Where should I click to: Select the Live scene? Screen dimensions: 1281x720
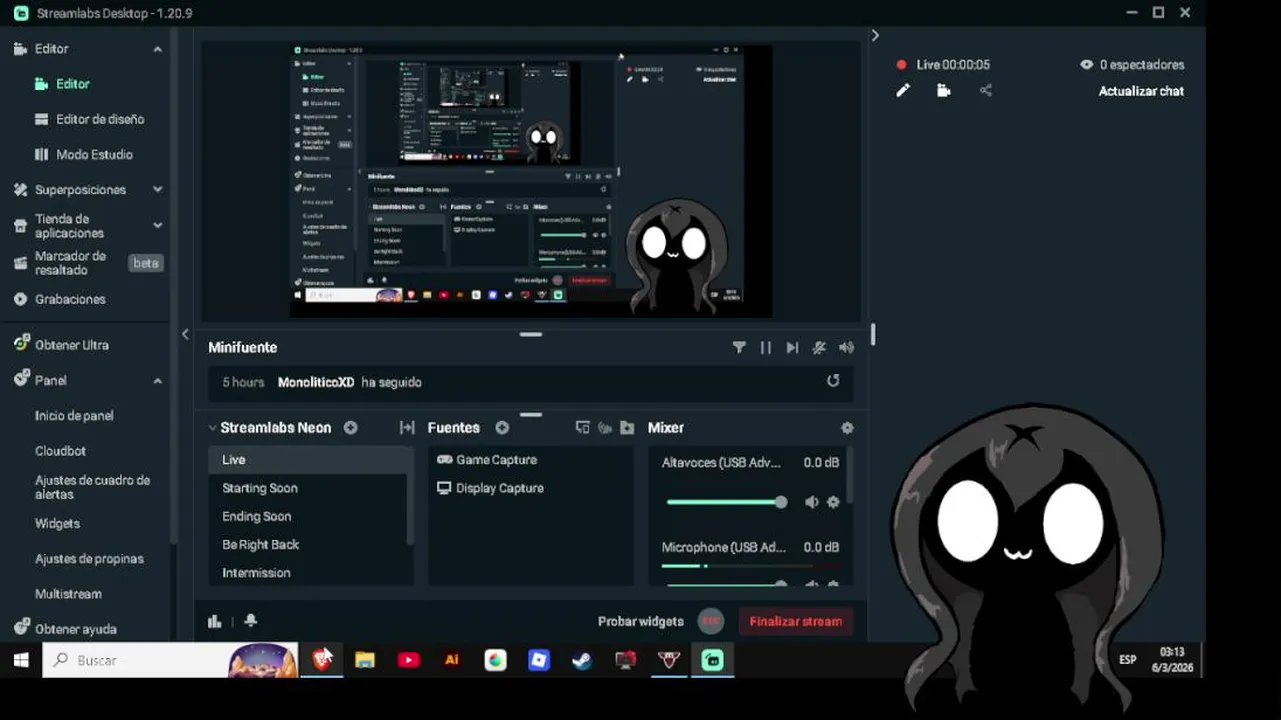click(x=307, y=460)
